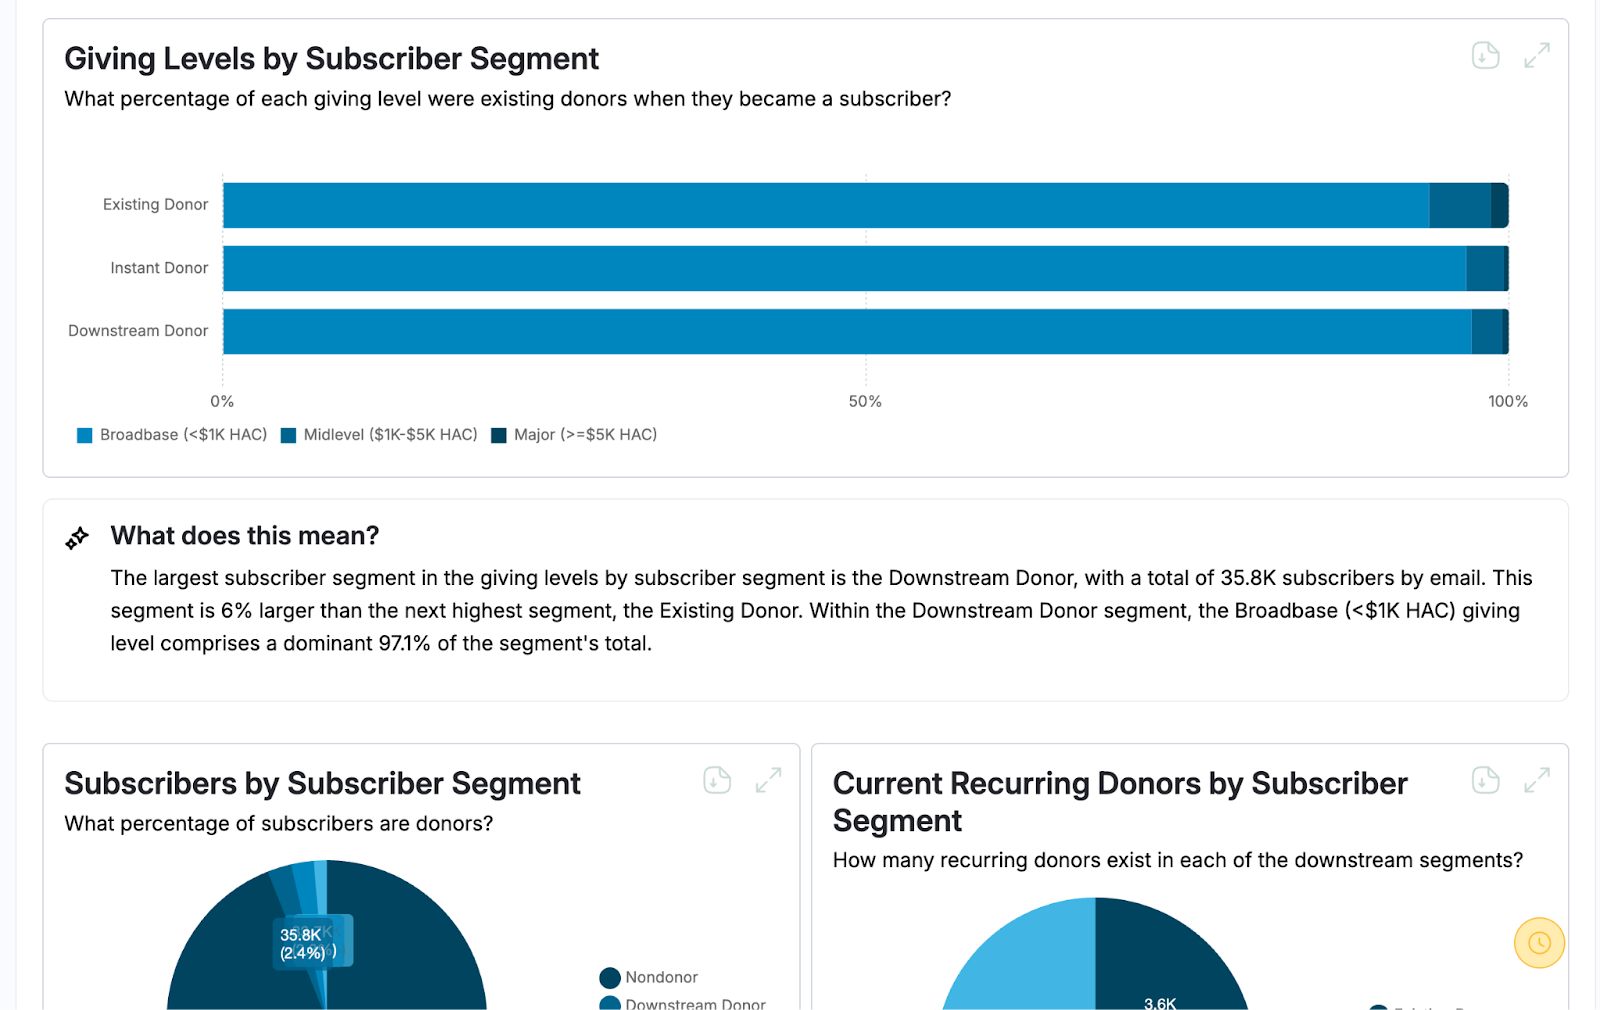The width and height of the screenshot is (1600, 1010).
Task: Expand the Current Recurring Donors chart
Action: (x=1536, y=780)
